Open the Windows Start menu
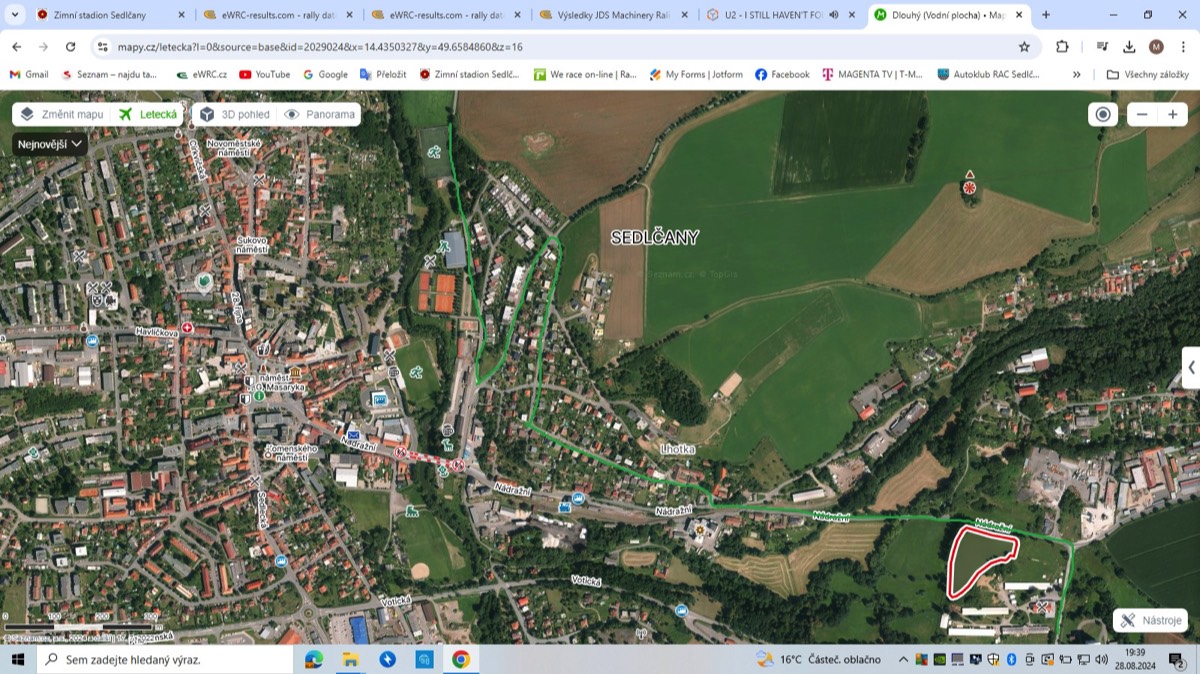Image resolution: width=1200 pixels, height=674 pixels. (17, 659)
